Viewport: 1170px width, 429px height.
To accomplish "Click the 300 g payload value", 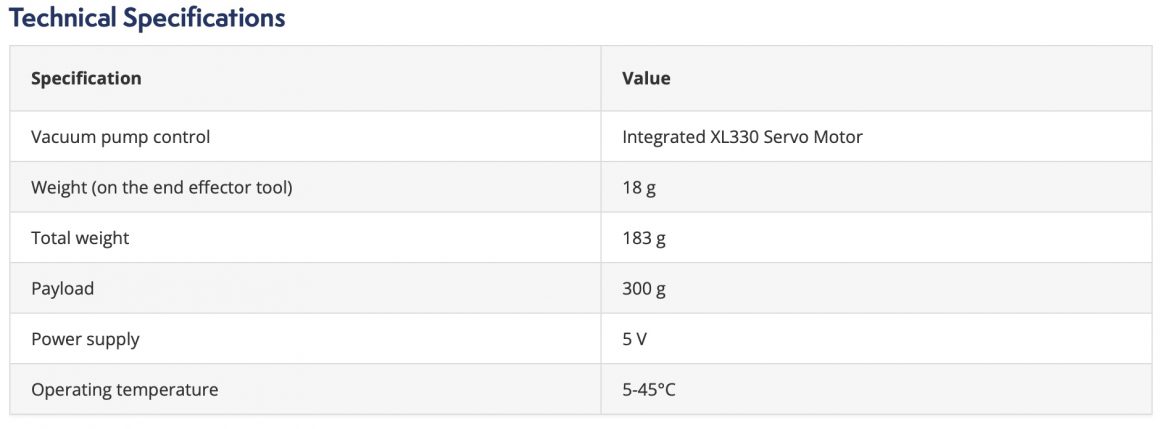I will tap(644, 288).
